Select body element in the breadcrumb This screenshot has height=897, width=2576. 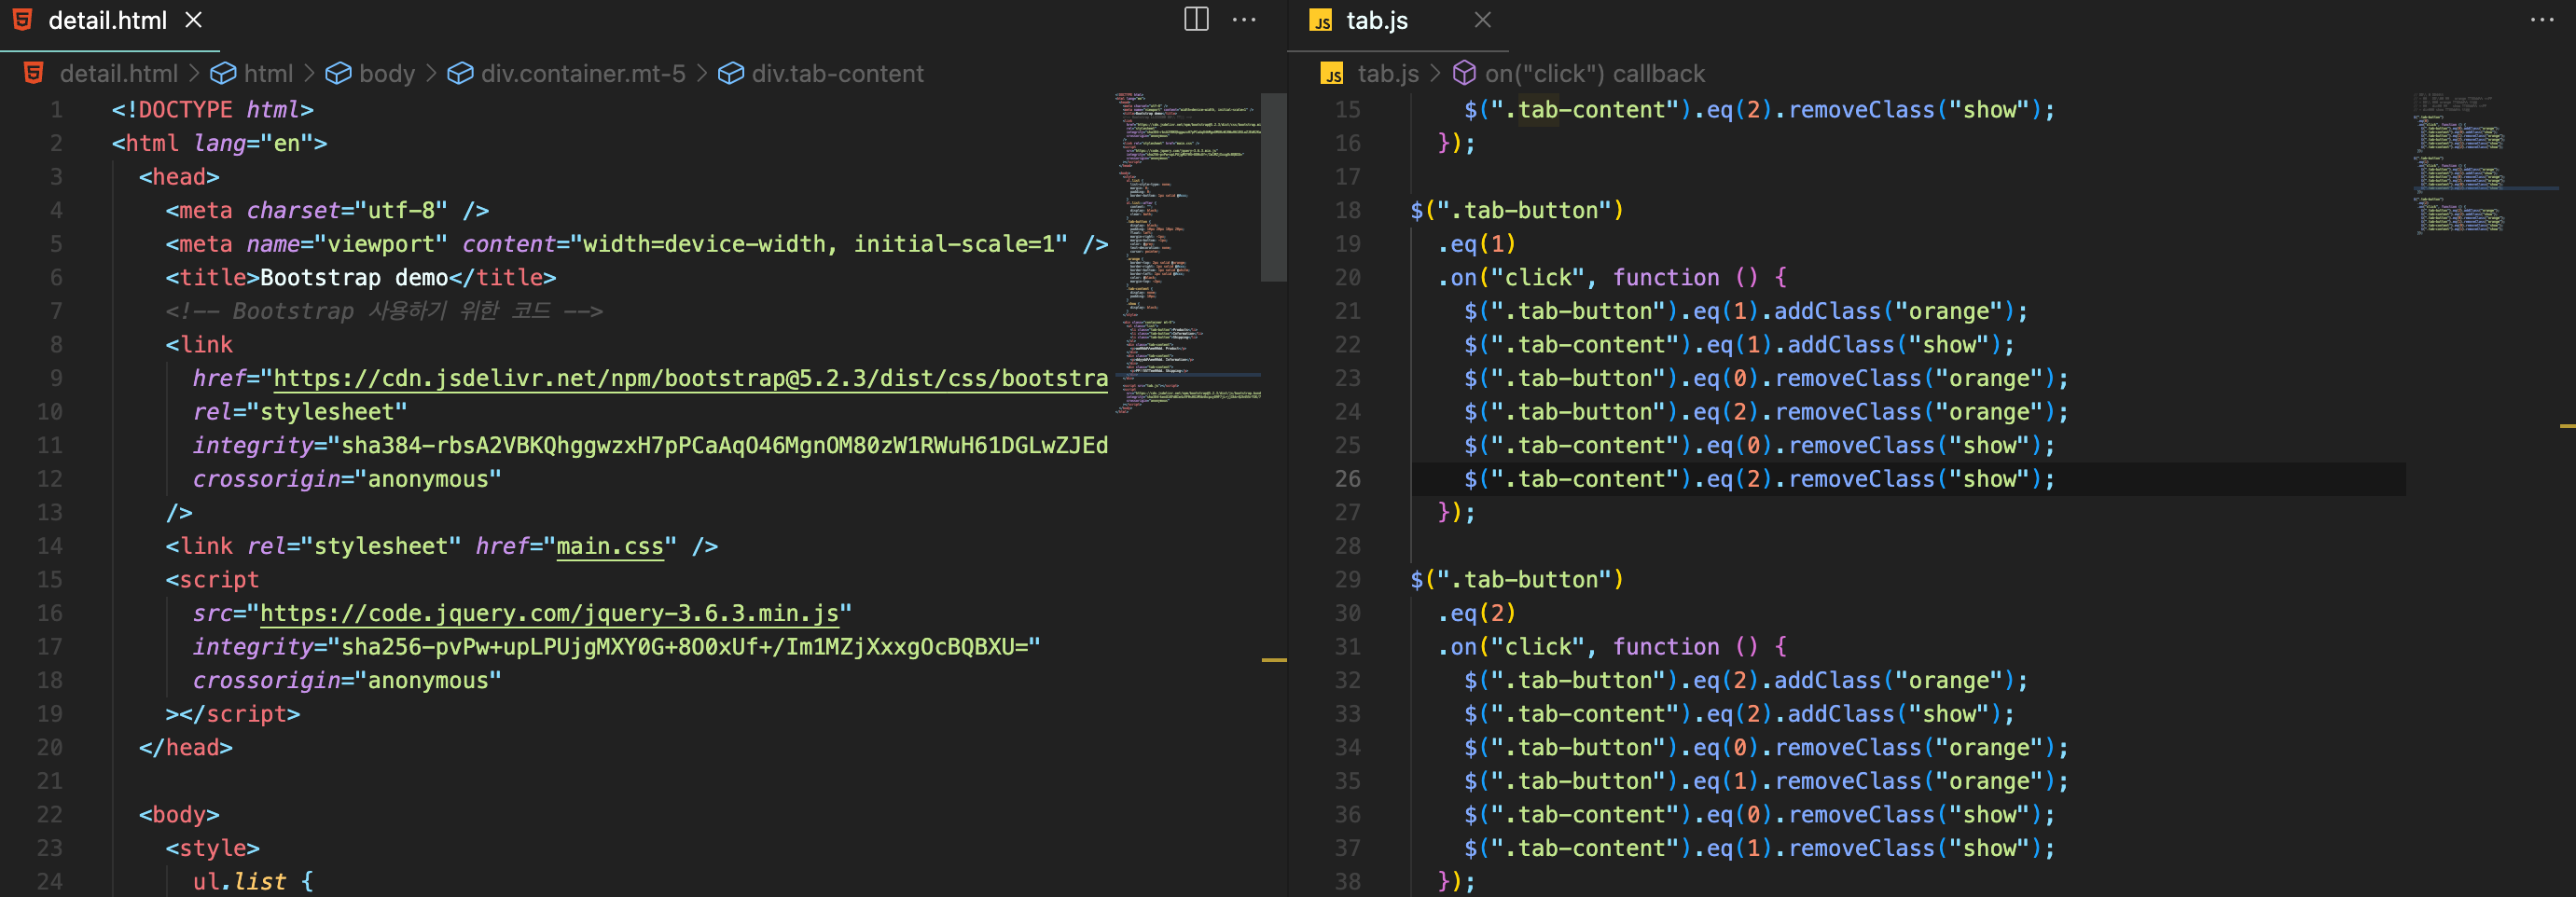pyautogui.click(x=387, y=74)
